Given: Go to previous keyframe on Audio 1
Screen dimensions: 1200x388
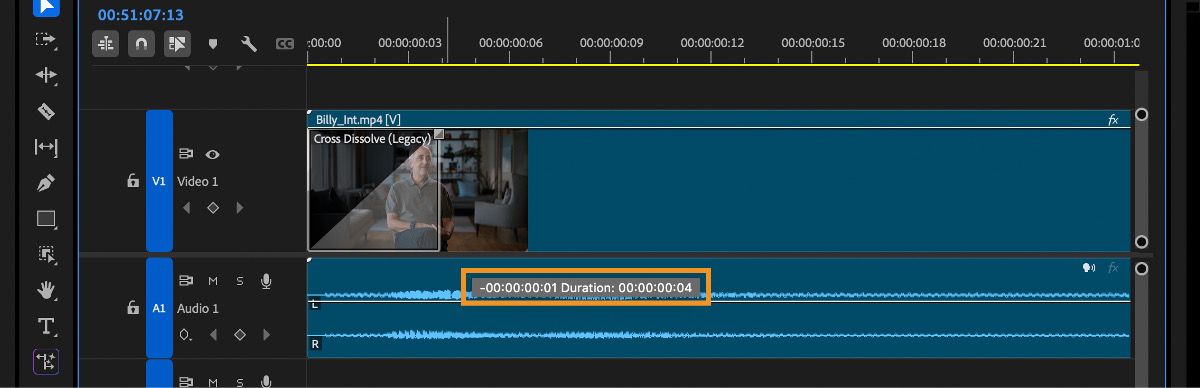Looking at the screenshot, I should (212, 335).
